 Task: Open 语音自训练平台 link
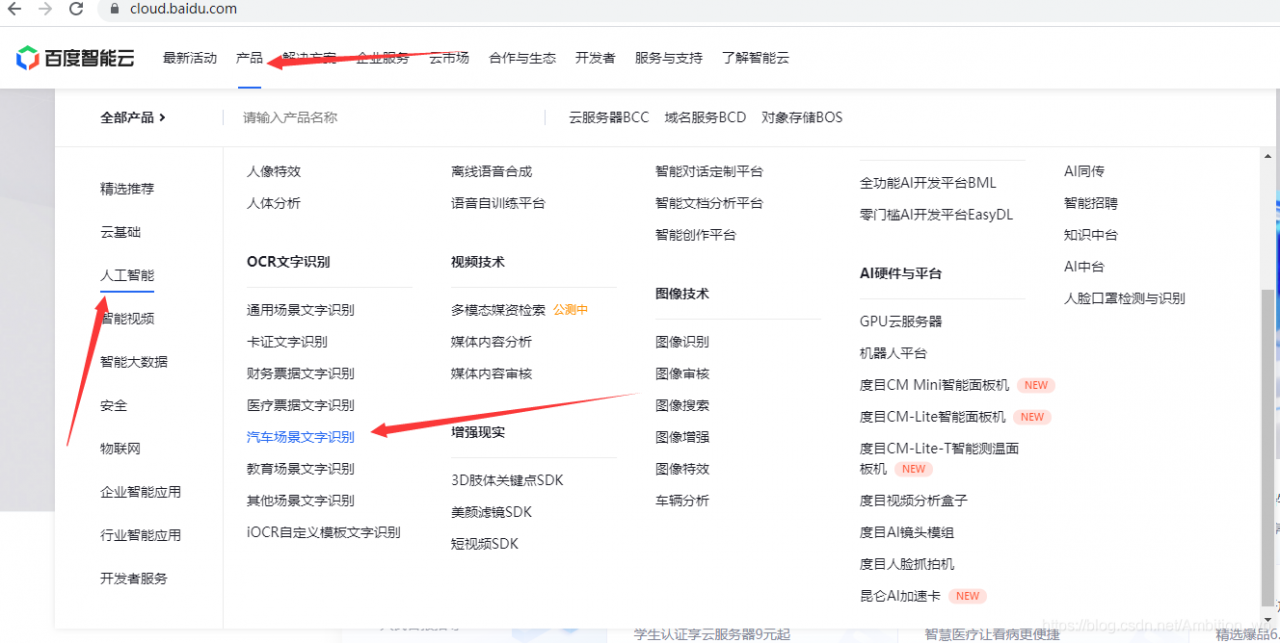coord(498,203)
